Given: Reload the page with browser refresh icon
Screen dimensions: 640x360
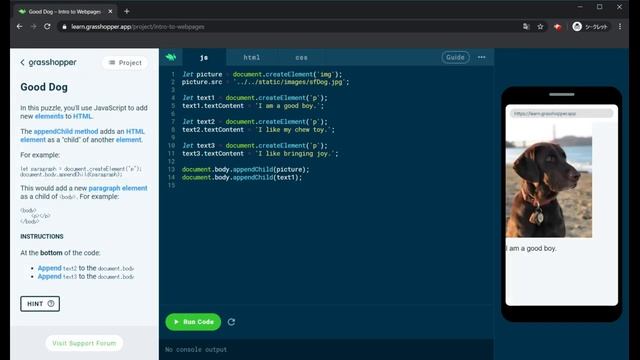Looking at the screenshot, I should pyautogui.click(x=47, y=27).
